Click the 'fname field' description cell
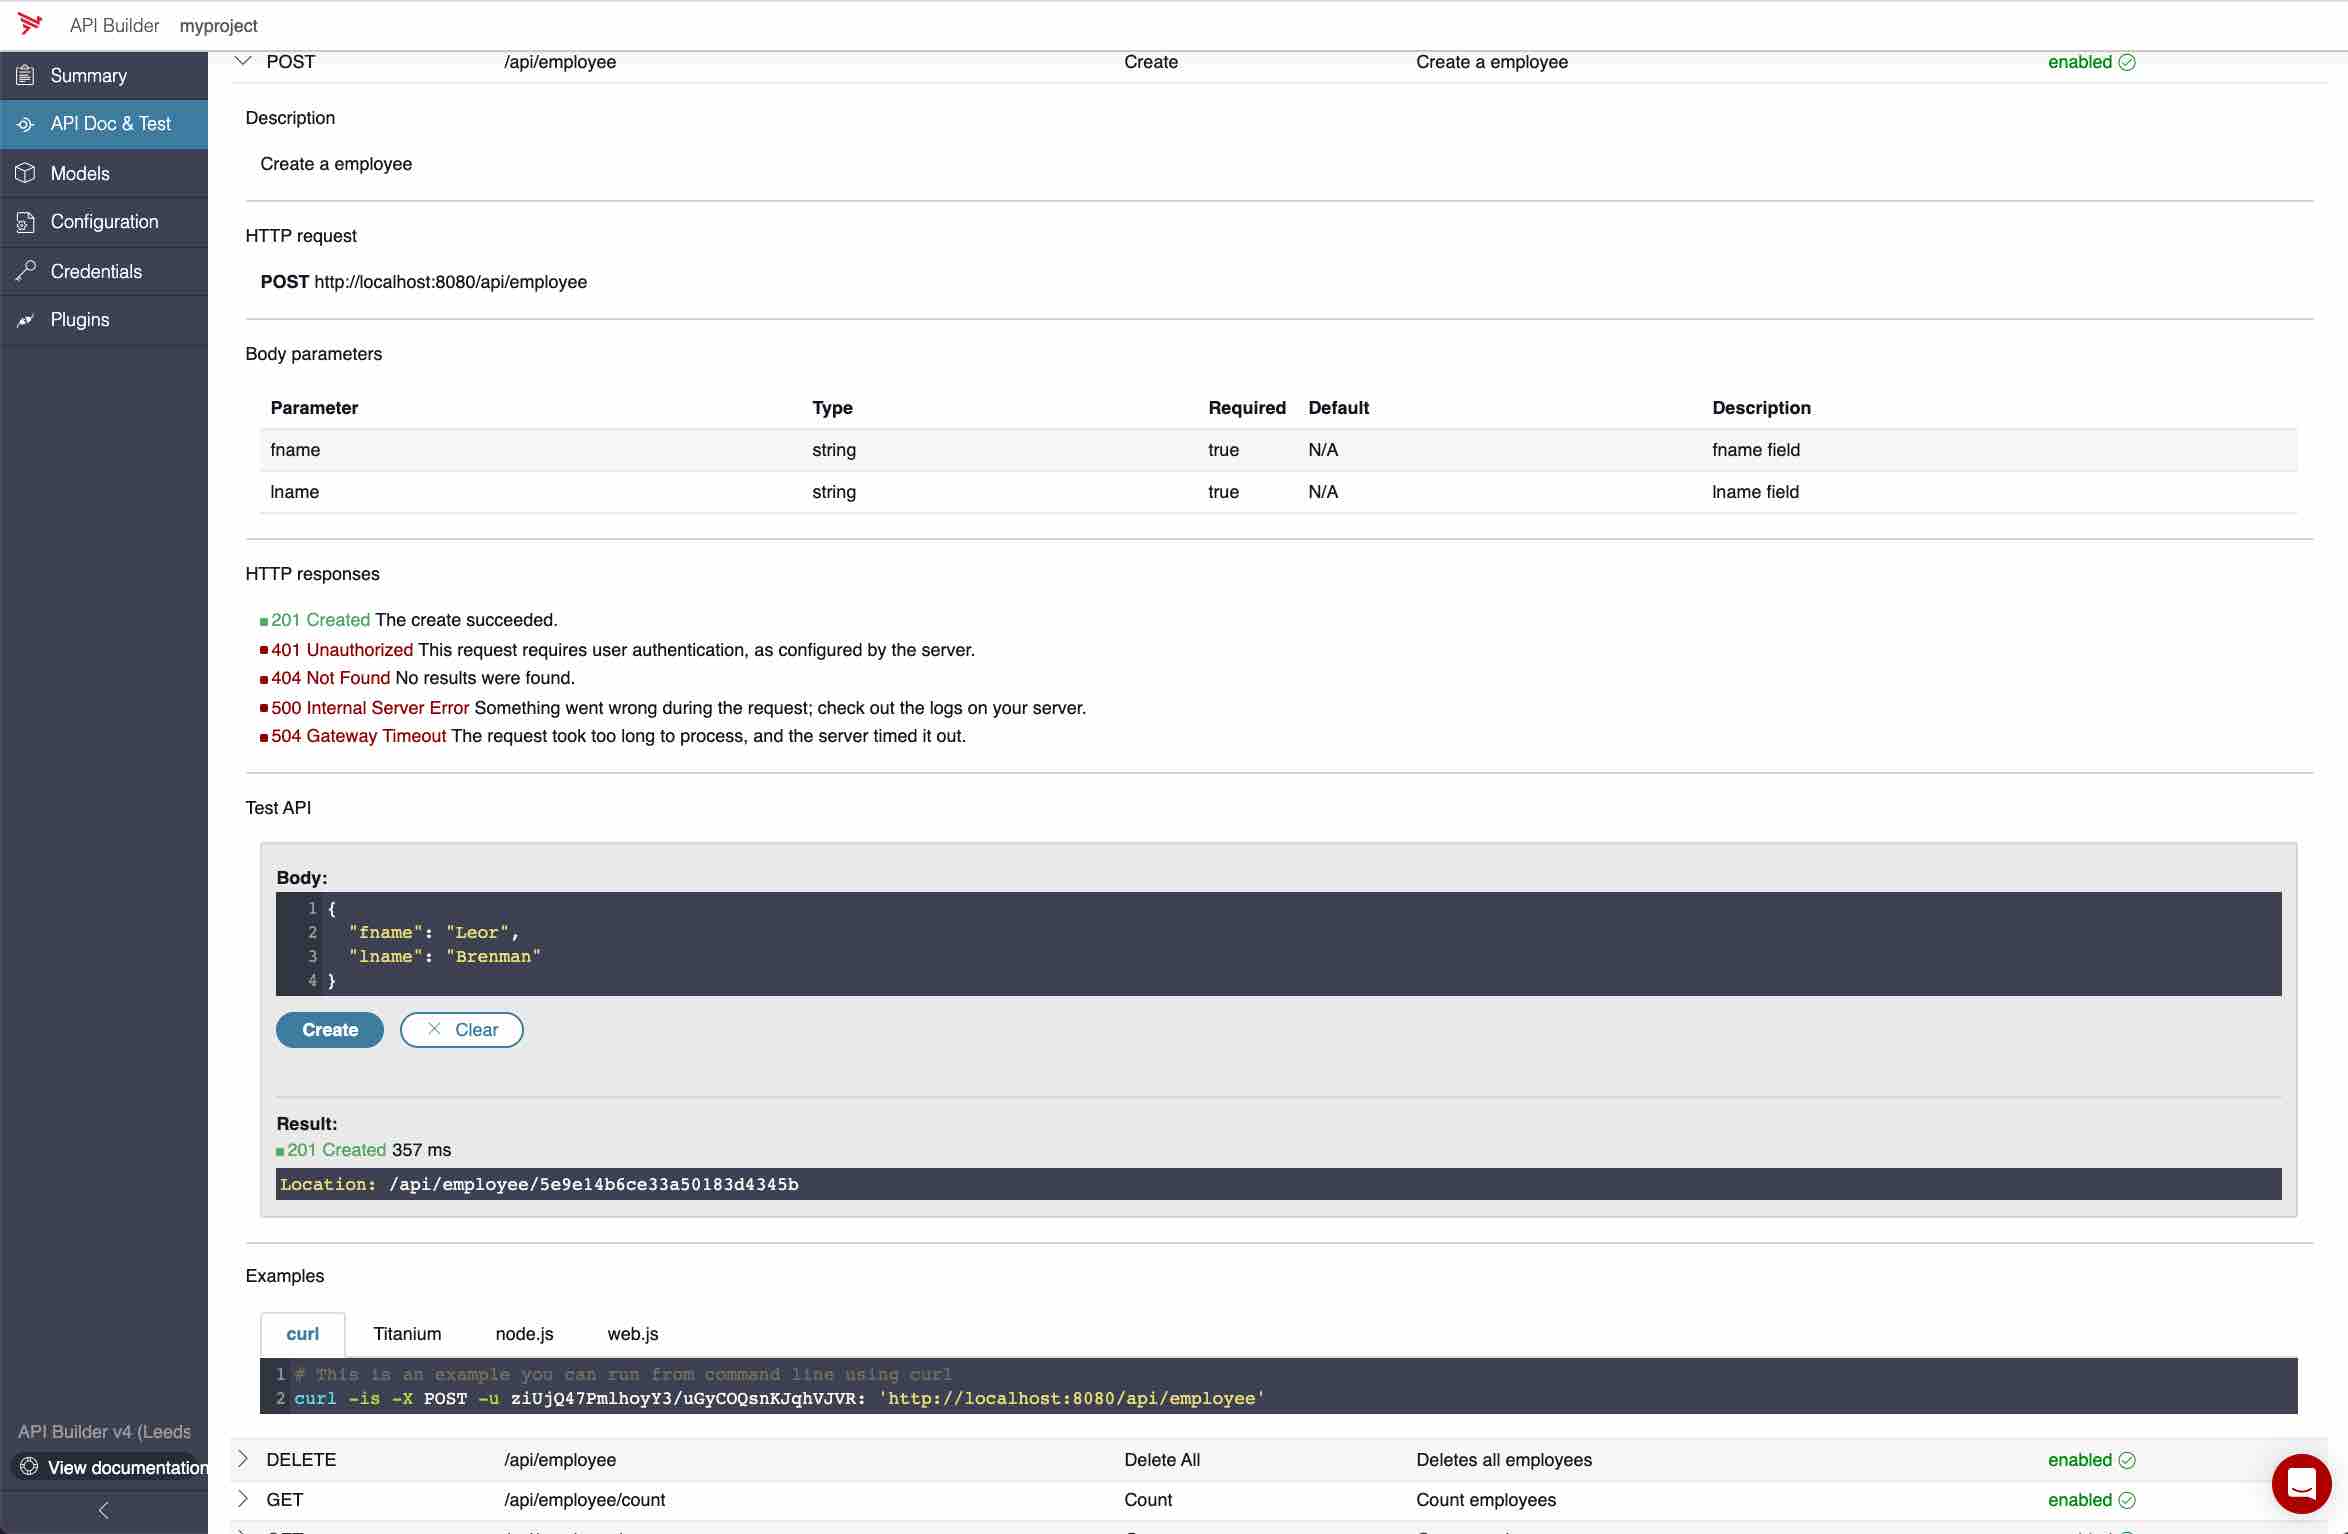 (x=1756, y=450)
